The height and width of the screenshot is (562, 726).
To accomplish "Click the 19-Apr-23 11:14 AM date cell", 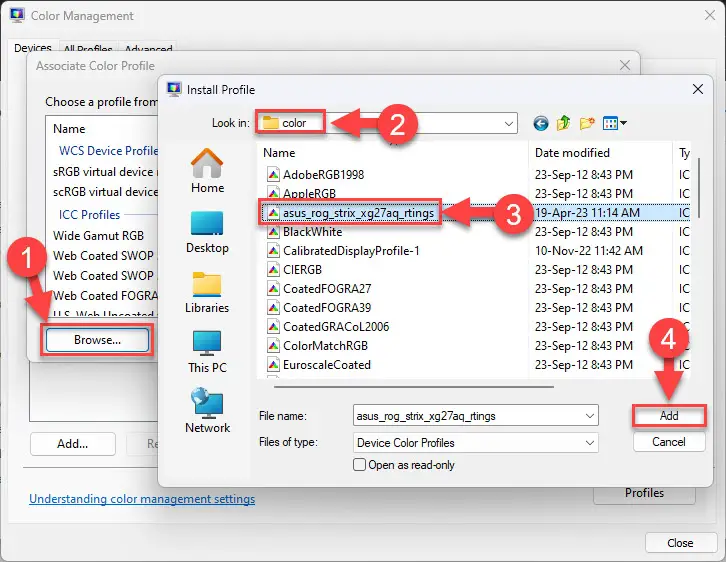I will (587, 212).
